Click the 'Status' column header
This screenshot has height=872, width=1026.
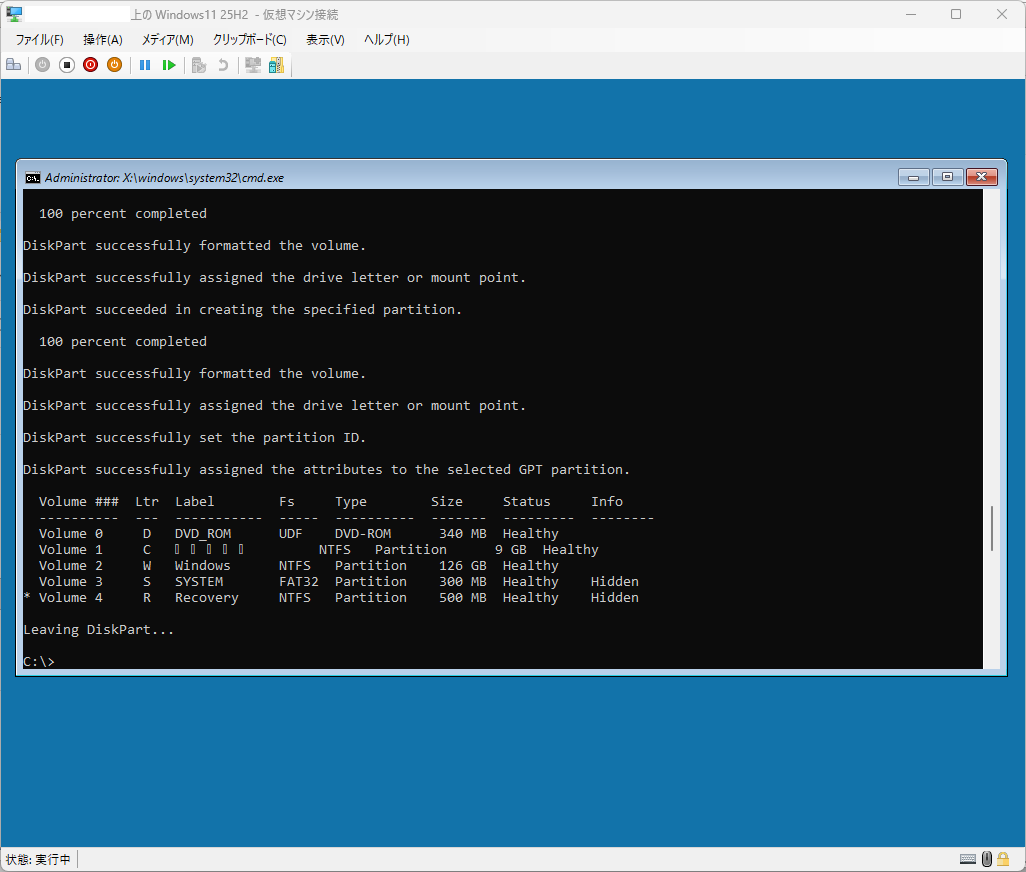[527, 502]
